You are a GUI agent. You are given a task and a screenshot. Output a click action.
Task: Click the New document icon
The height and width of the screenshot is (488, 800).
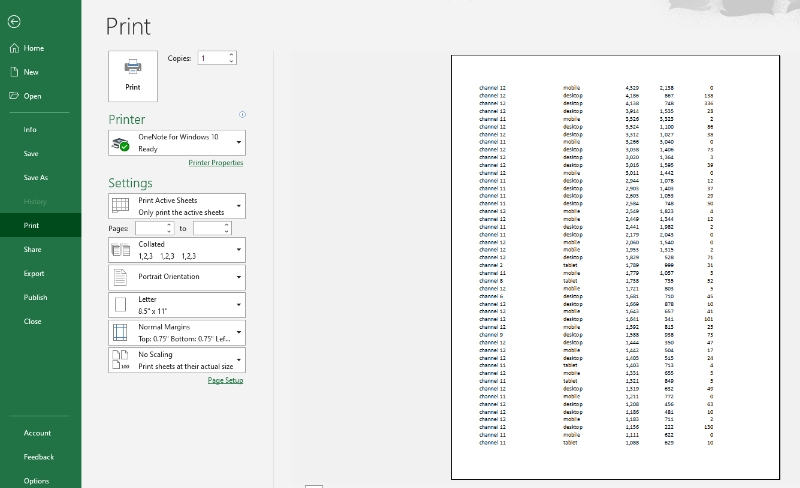coord(14,72)
